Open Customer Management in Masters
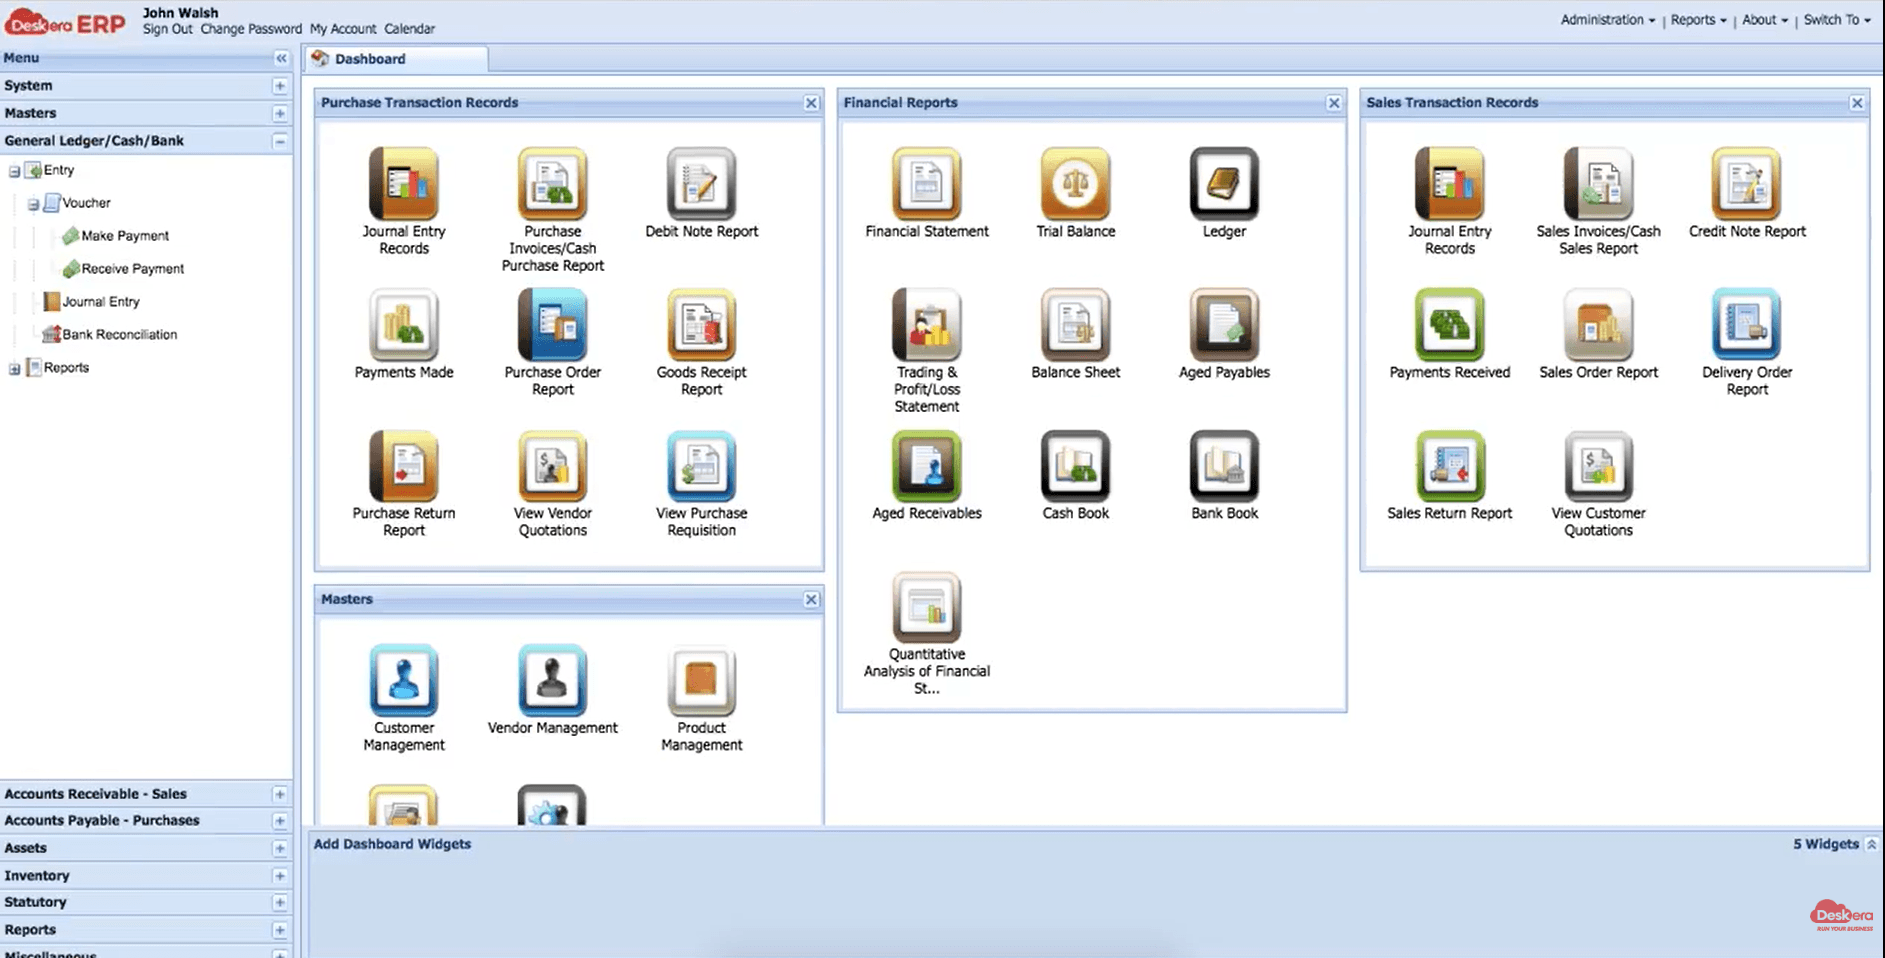This screenshot has height=958, width=1885. click(x=404, y=680)
